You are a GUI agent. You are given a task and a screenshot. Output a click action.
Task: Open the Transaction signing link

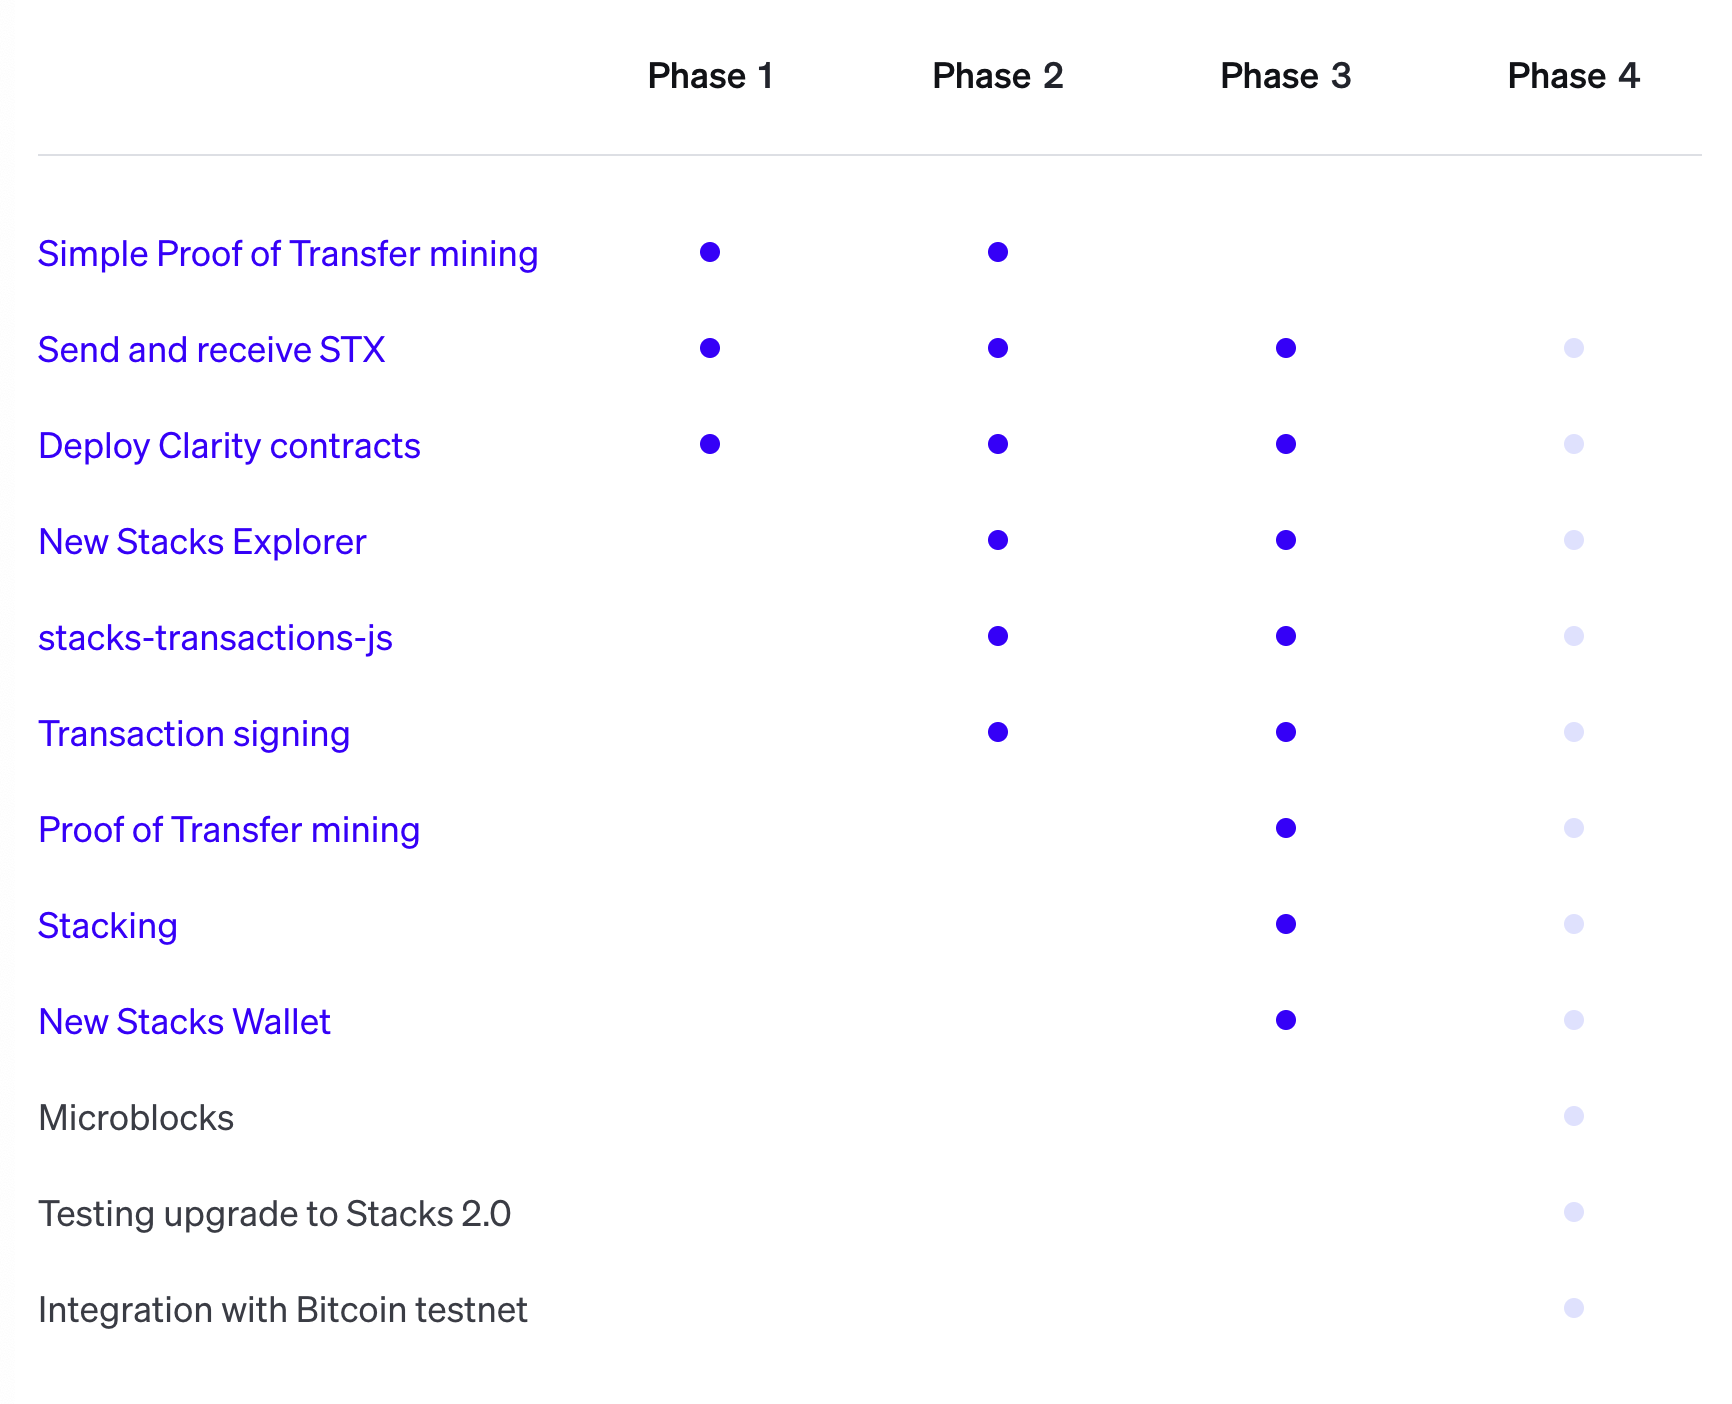point(194,734)
